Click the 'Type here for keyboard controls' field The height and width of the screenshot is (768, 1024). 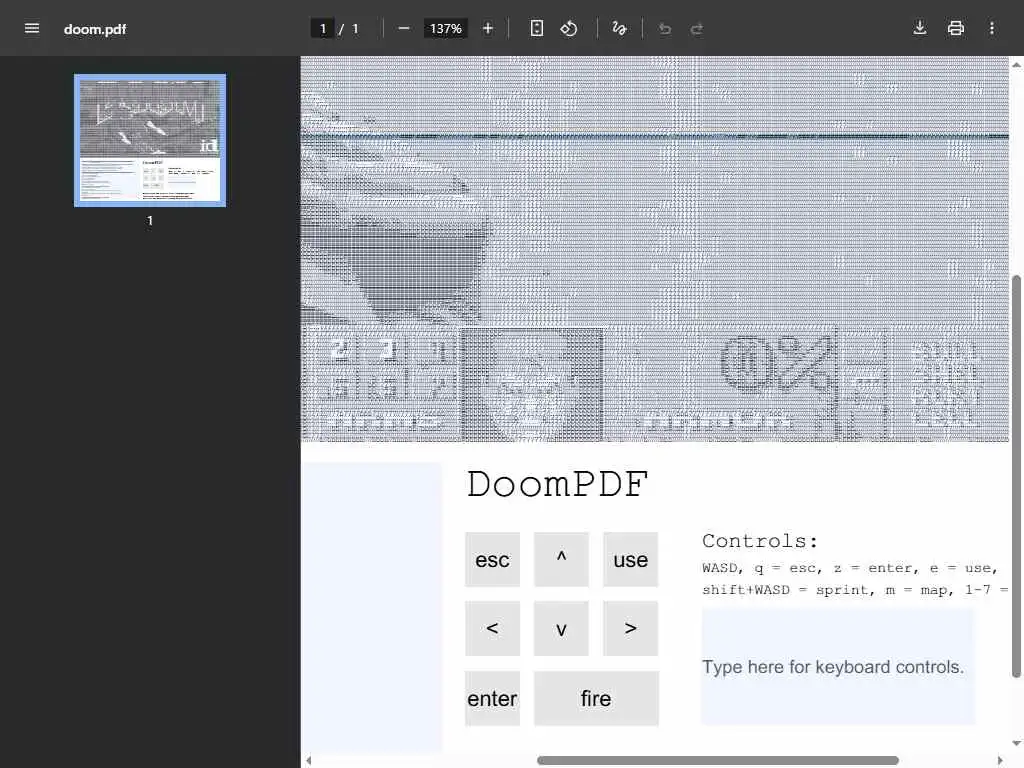(x=839, y=667)
